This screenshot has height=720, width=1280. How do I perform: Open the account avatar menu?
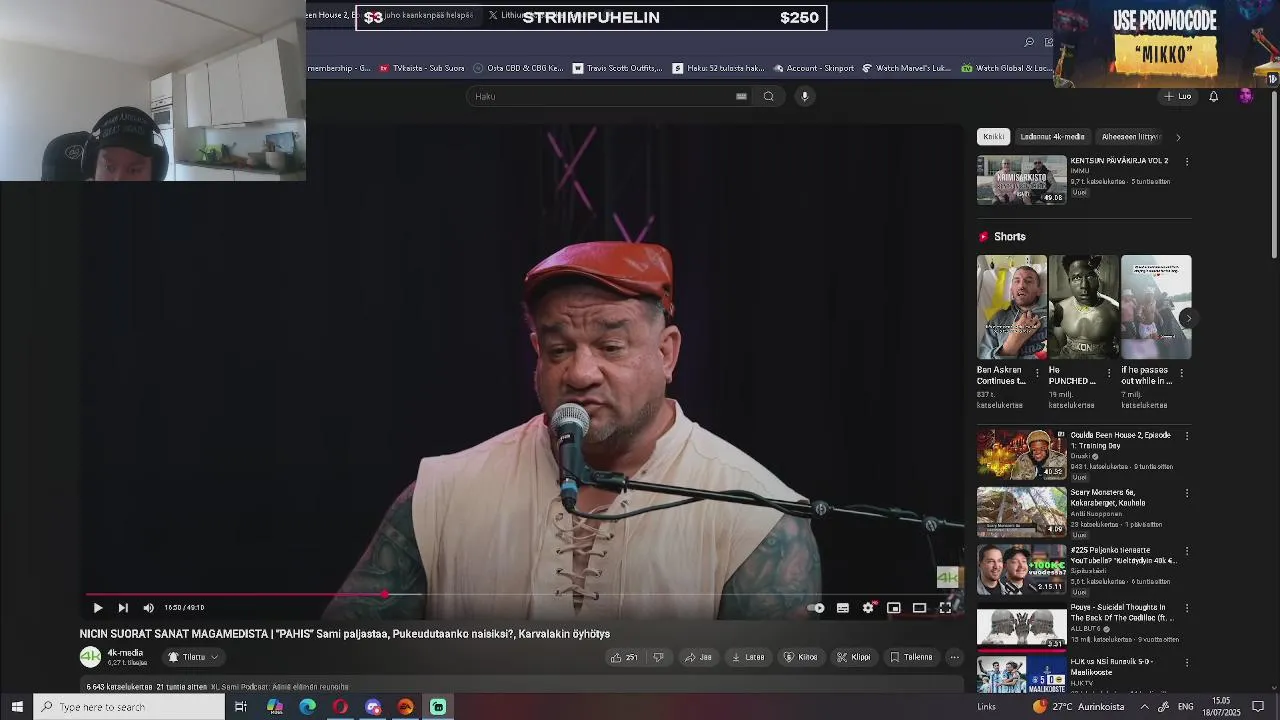pyautogui.click(x=1245, y=96)
